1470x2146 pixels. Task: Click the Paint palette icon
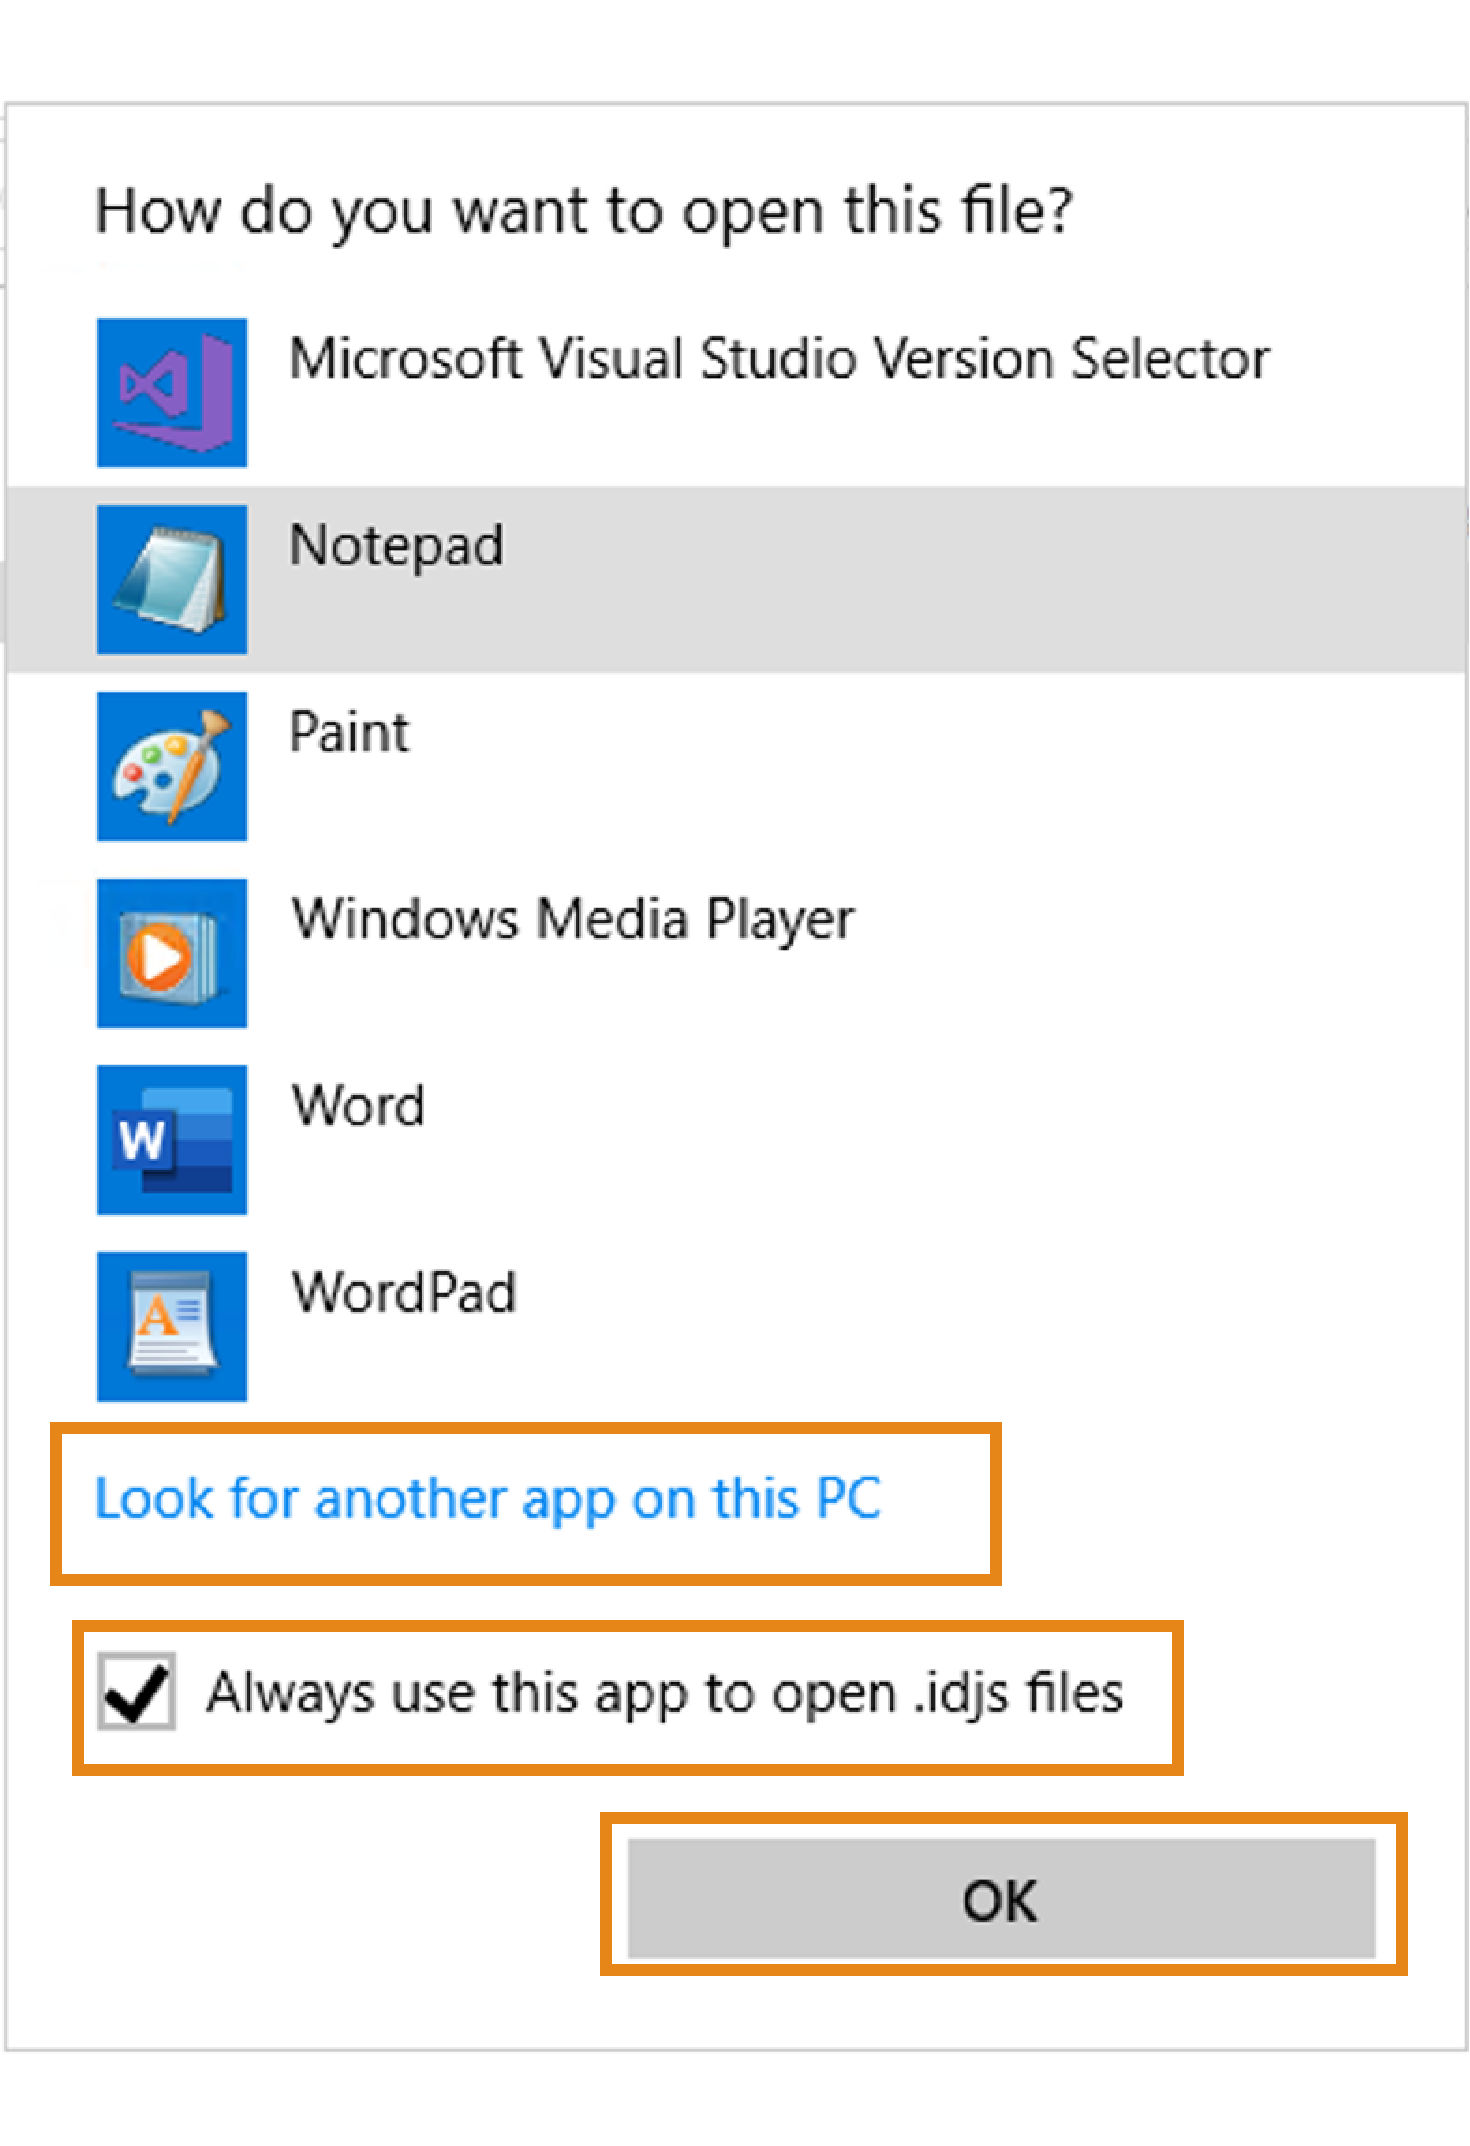tap(172, 766)
